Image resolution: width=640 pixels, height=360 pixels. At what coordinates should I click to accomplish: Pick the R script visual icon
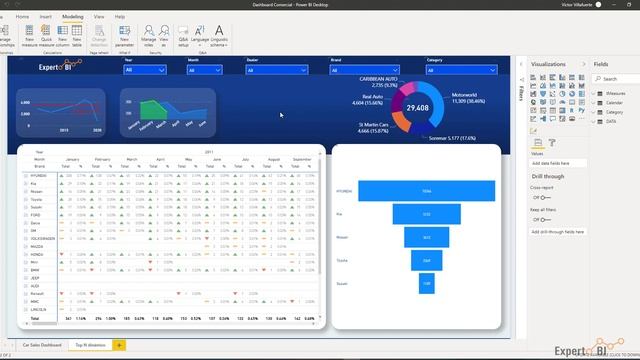572,110
